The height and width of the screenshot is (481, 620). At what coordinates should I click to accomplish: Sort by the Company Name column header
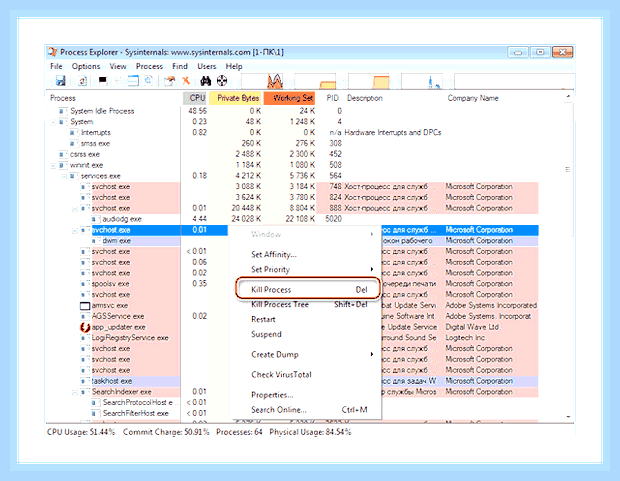pyautogui.click(x=473, y=98)
